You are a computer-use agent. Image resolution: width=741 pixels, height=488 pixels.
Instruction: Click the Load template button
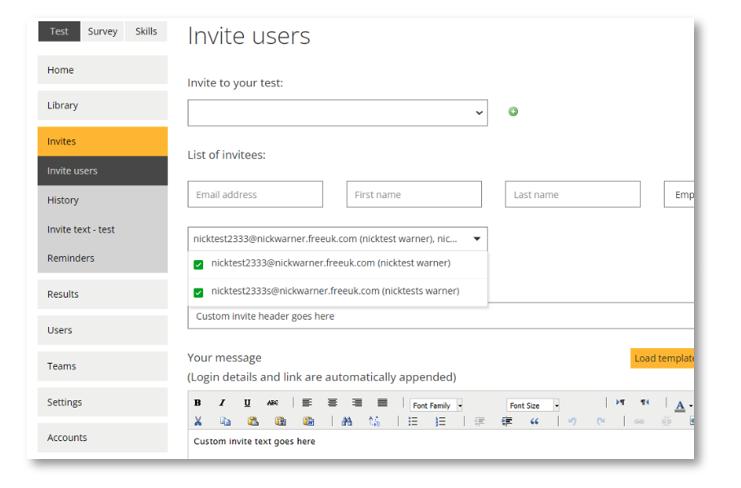point(662,358)
